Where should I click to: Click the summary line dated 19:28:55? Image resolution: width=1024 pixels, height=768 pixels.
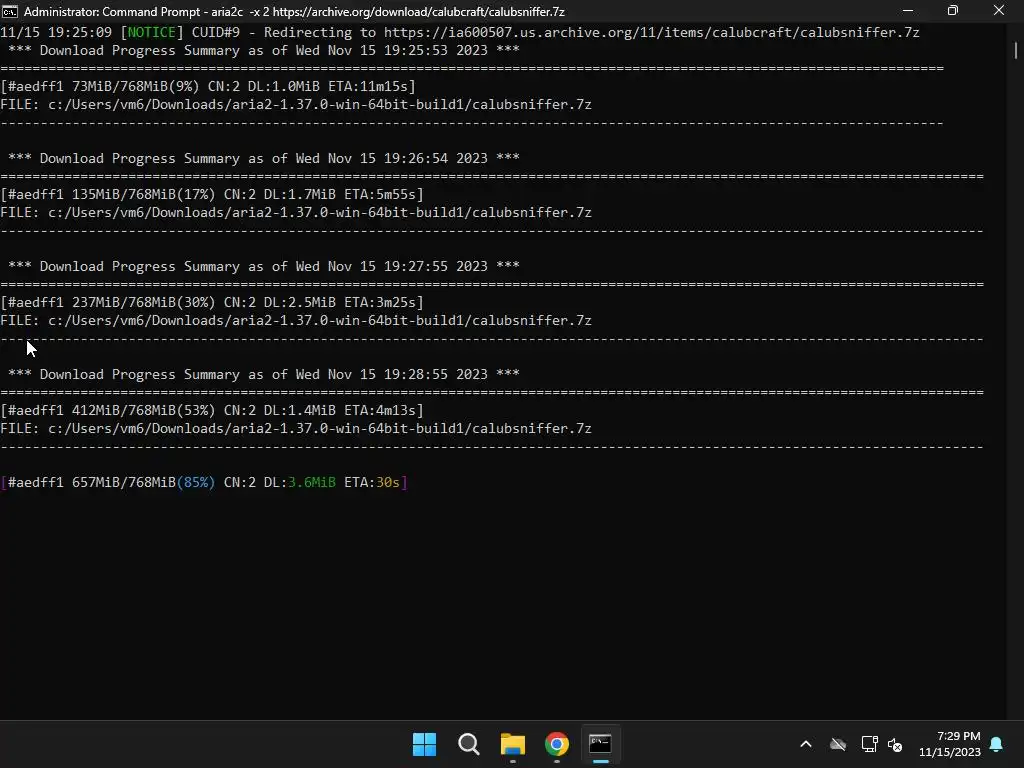point(264,374)
